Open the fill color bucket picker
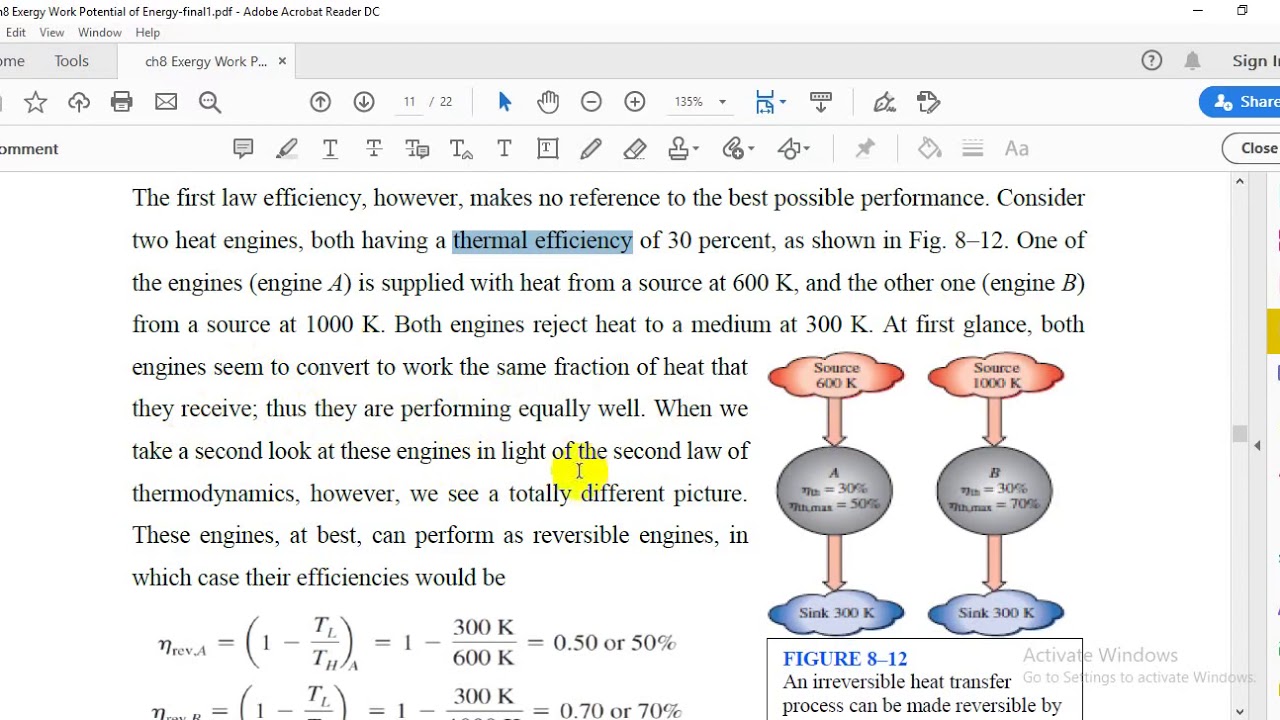Screen dimensions: 1280x720 pos(930,149)
